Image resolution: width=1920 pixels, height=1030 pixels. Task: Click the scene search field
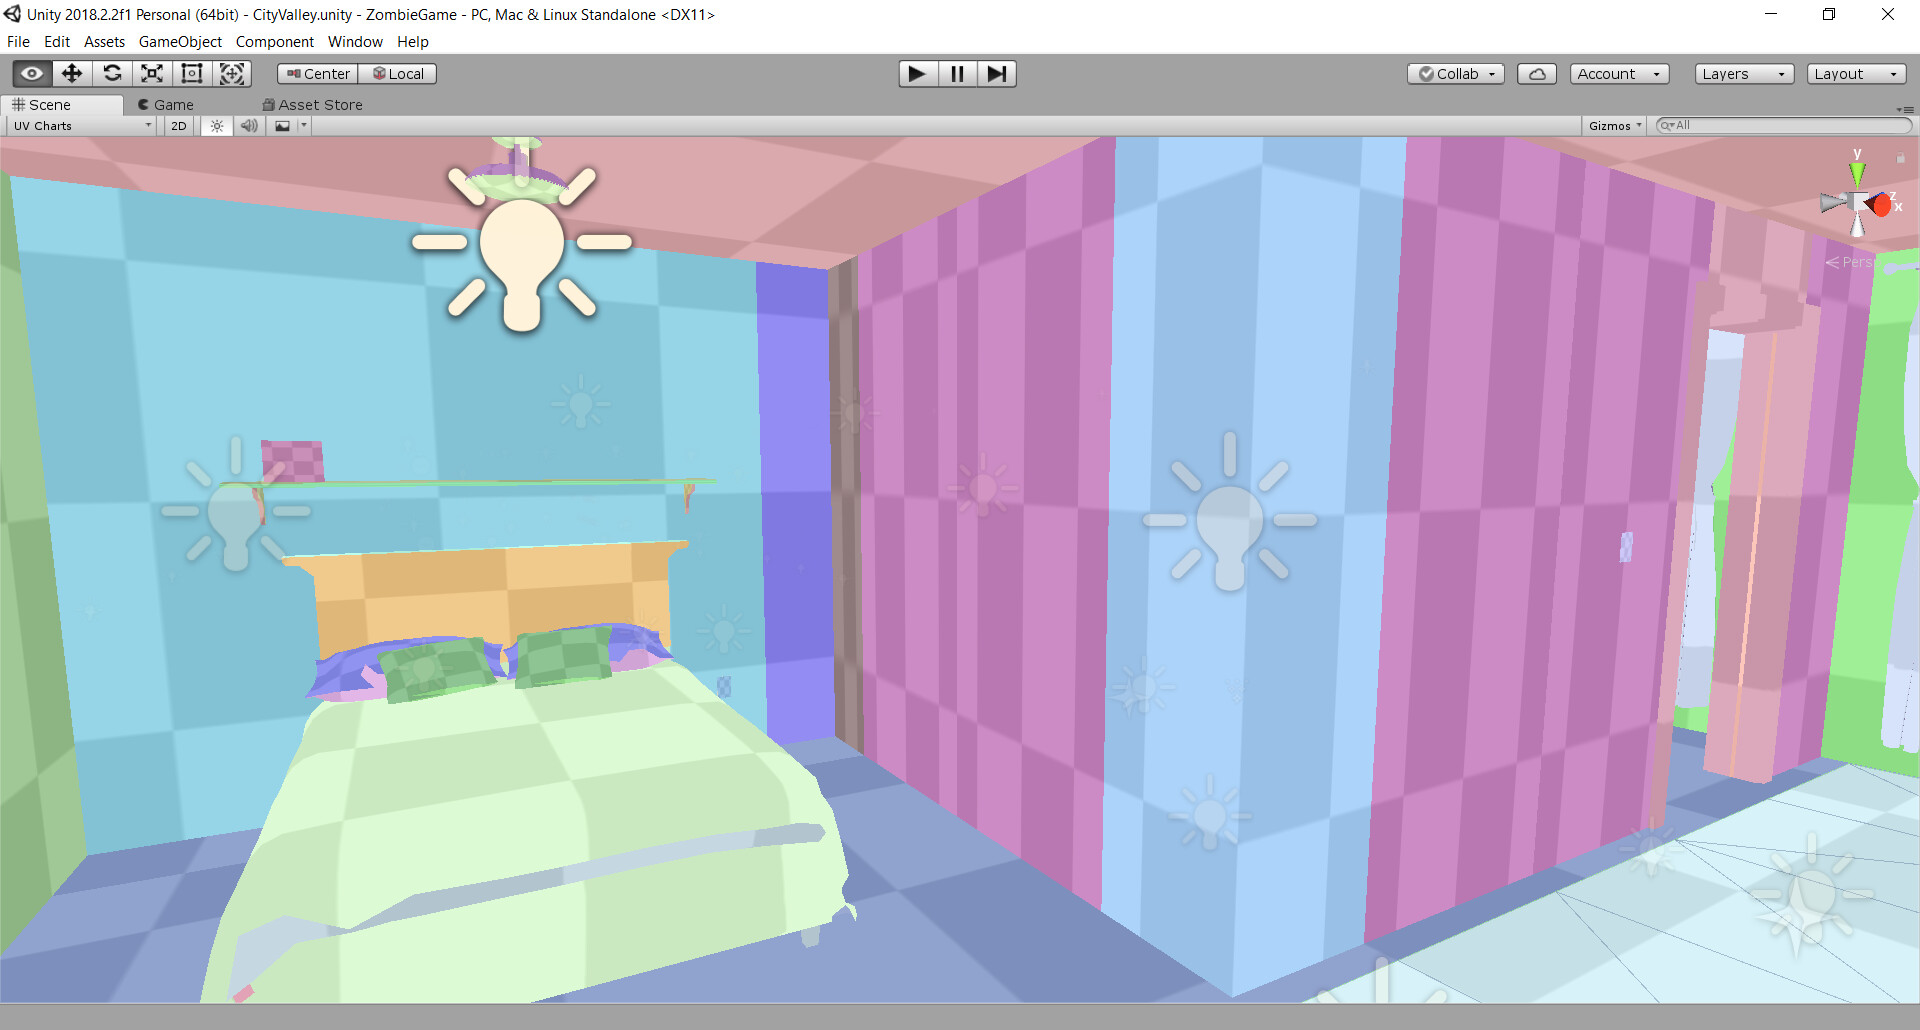pos(1780,125)
